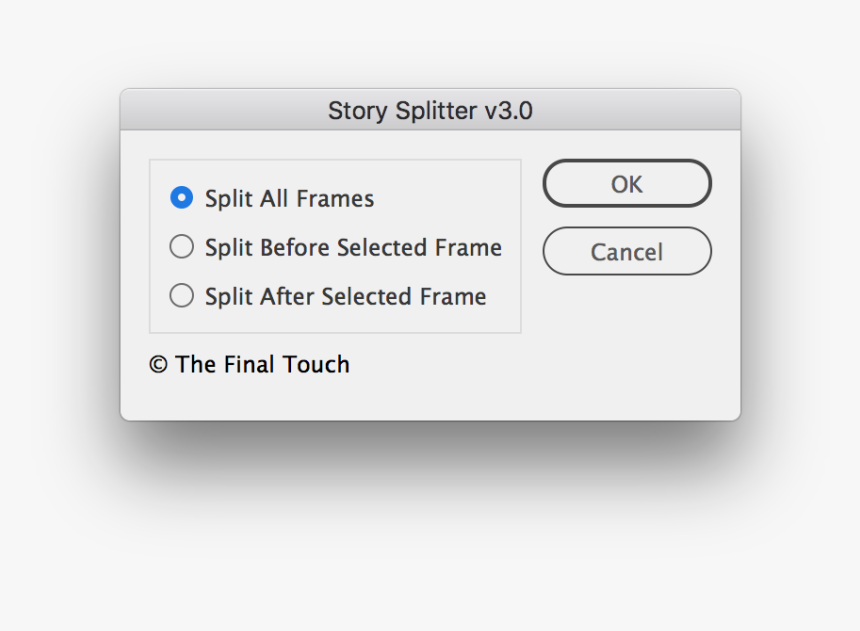The image size is (860, 631).
Task: Click the dialog background below the copyright
Action: (x=430, y=400)
